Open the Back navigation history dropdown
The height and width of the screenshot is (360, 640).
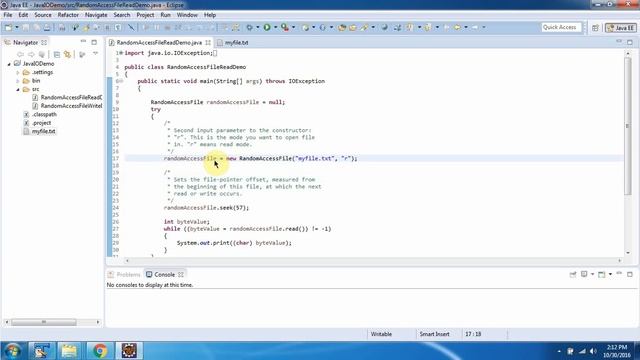tap(466, 27)
